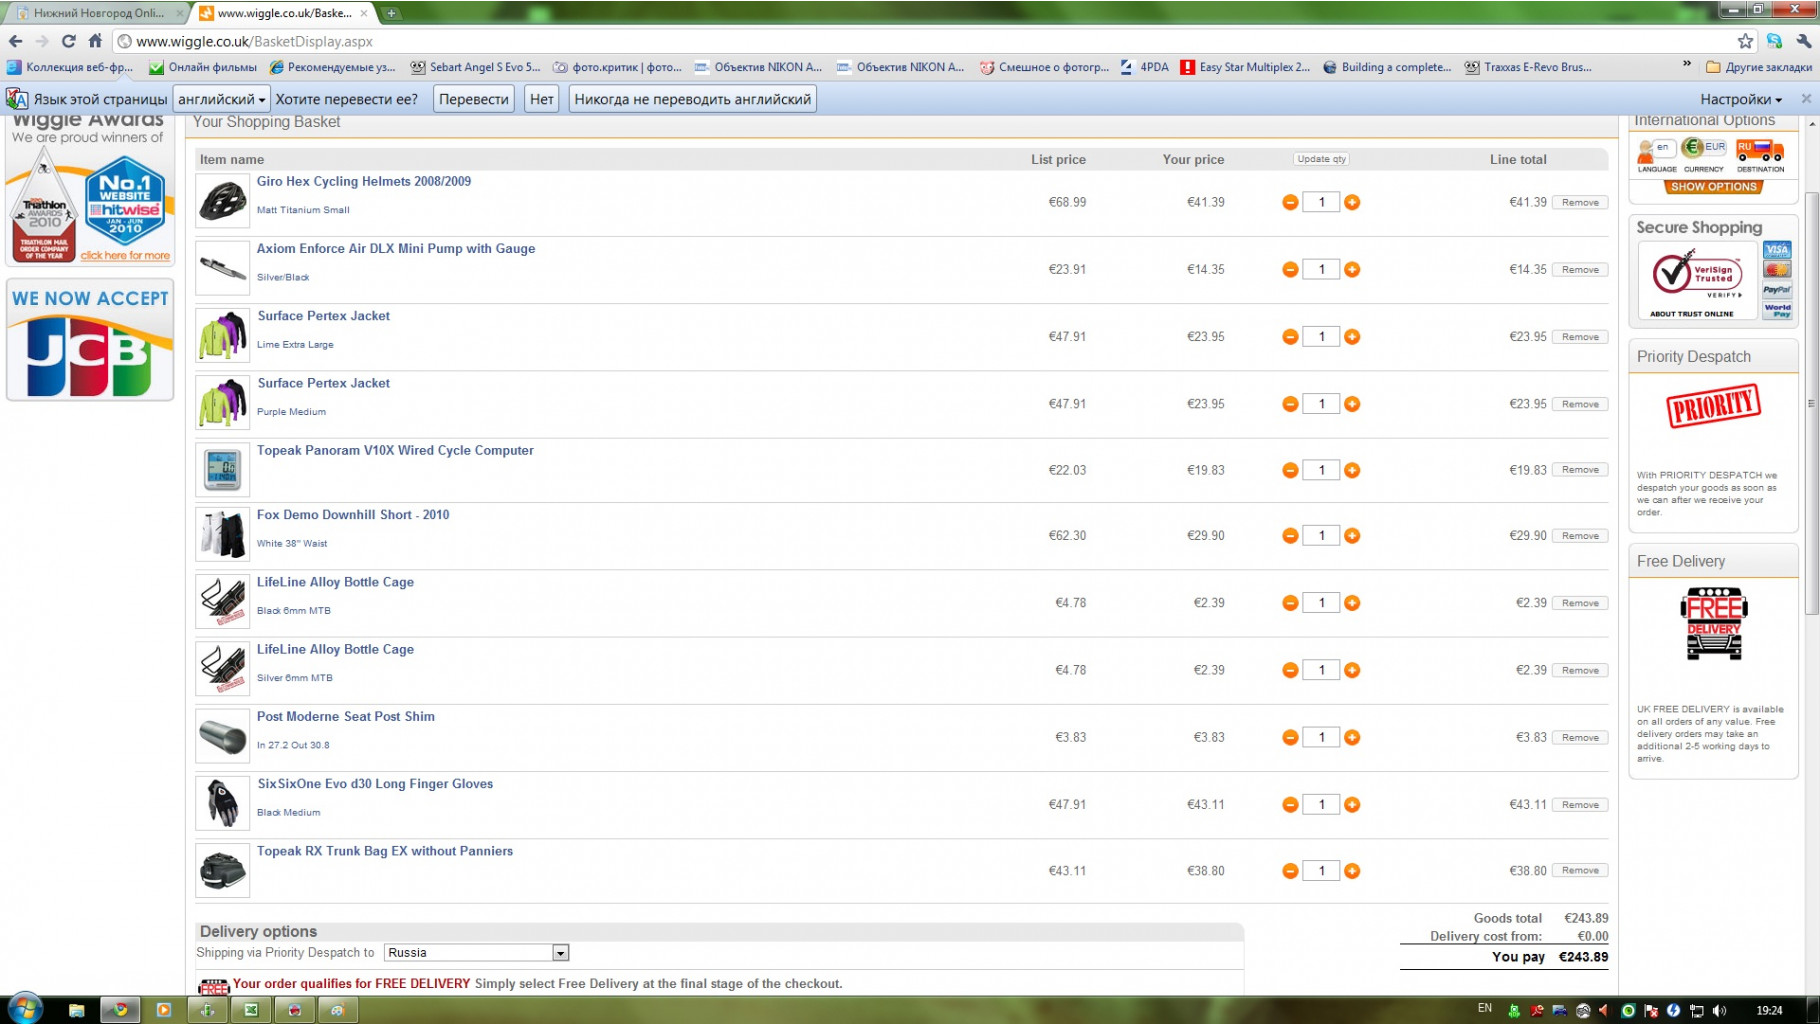The width and height of the screenshot is (1820, 1024).
Task: Remove the Fox Demo Downhill Short item
Action: coord(1580,536)
